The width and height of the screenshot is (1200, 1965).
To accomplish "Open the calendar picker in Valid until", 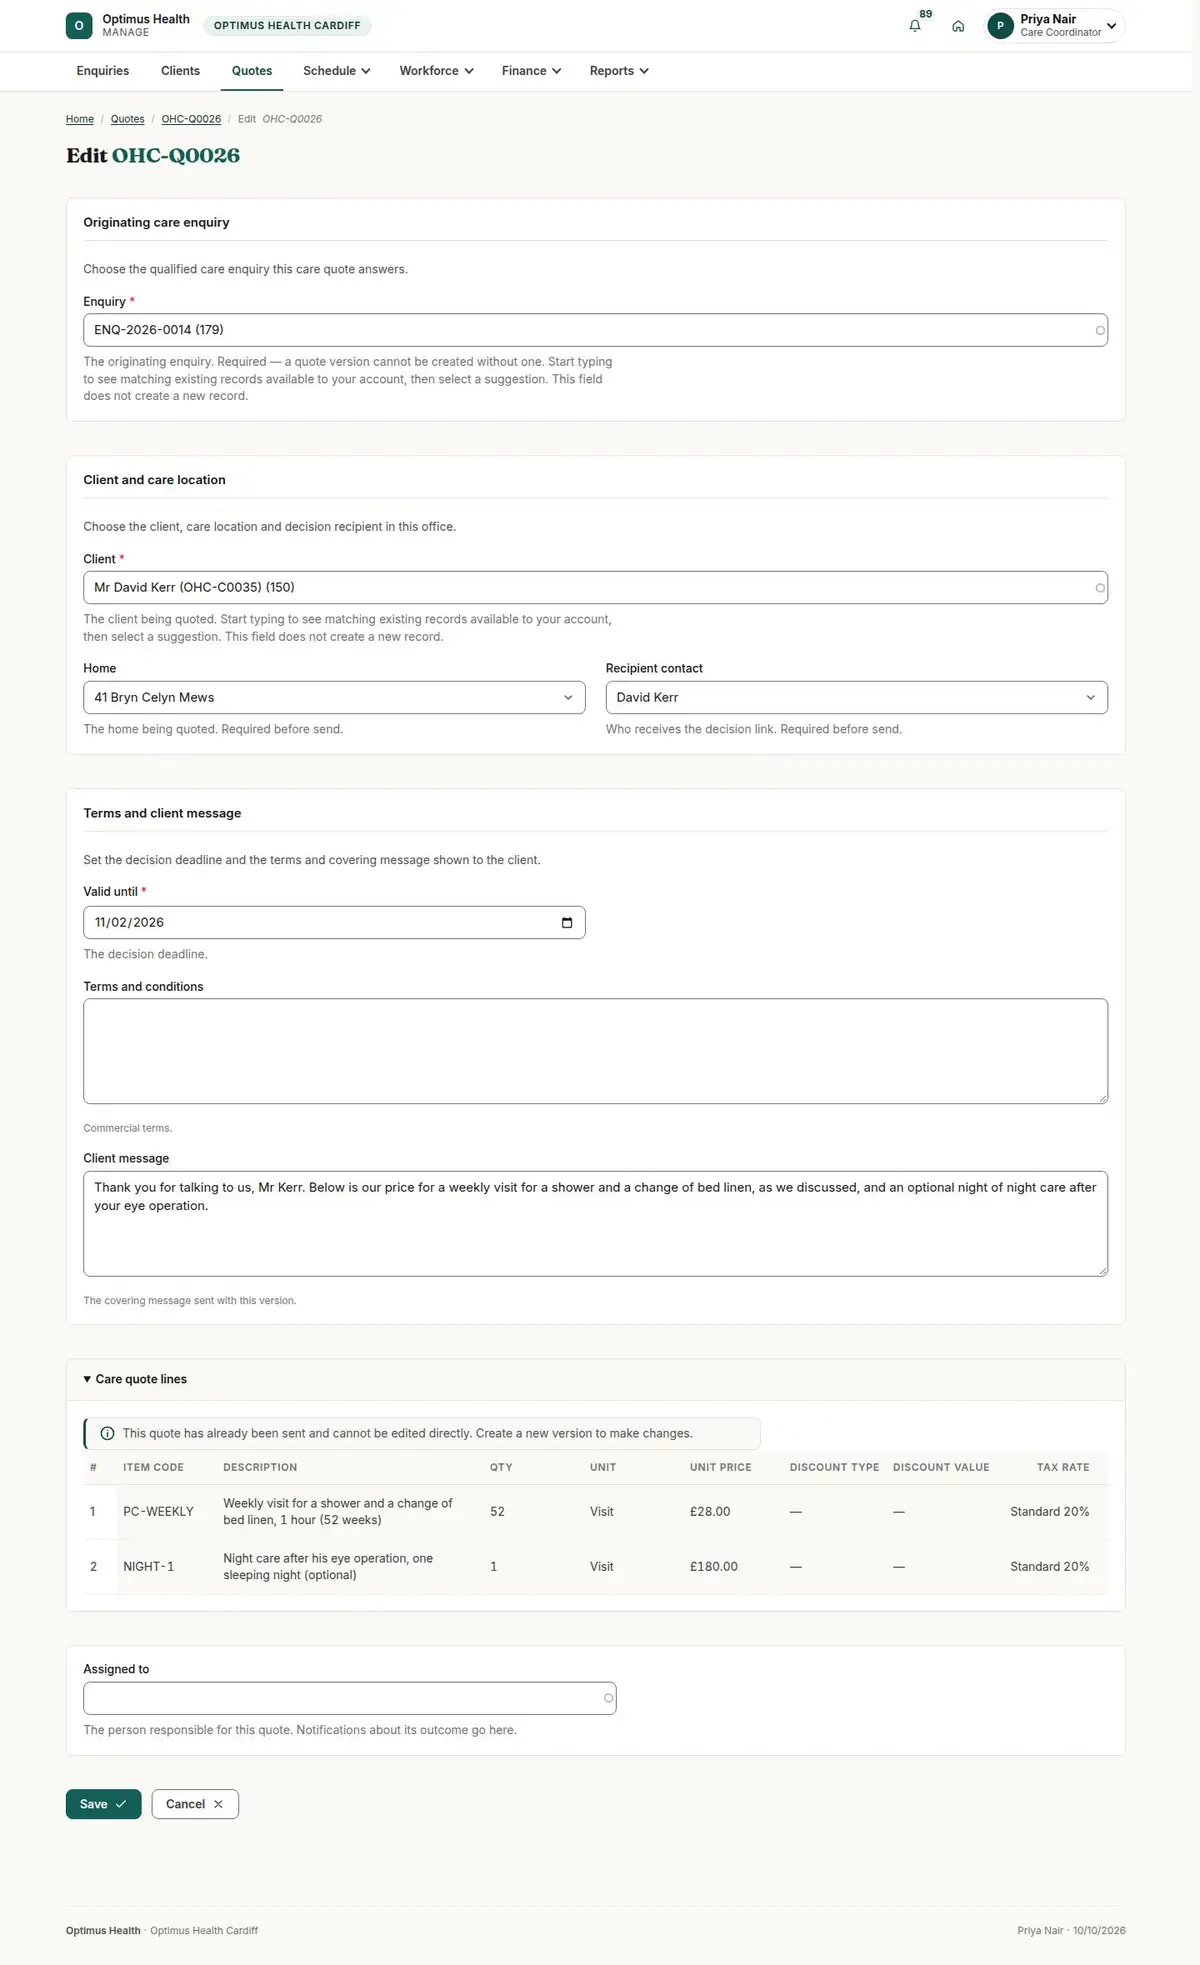I will point(567,923).
